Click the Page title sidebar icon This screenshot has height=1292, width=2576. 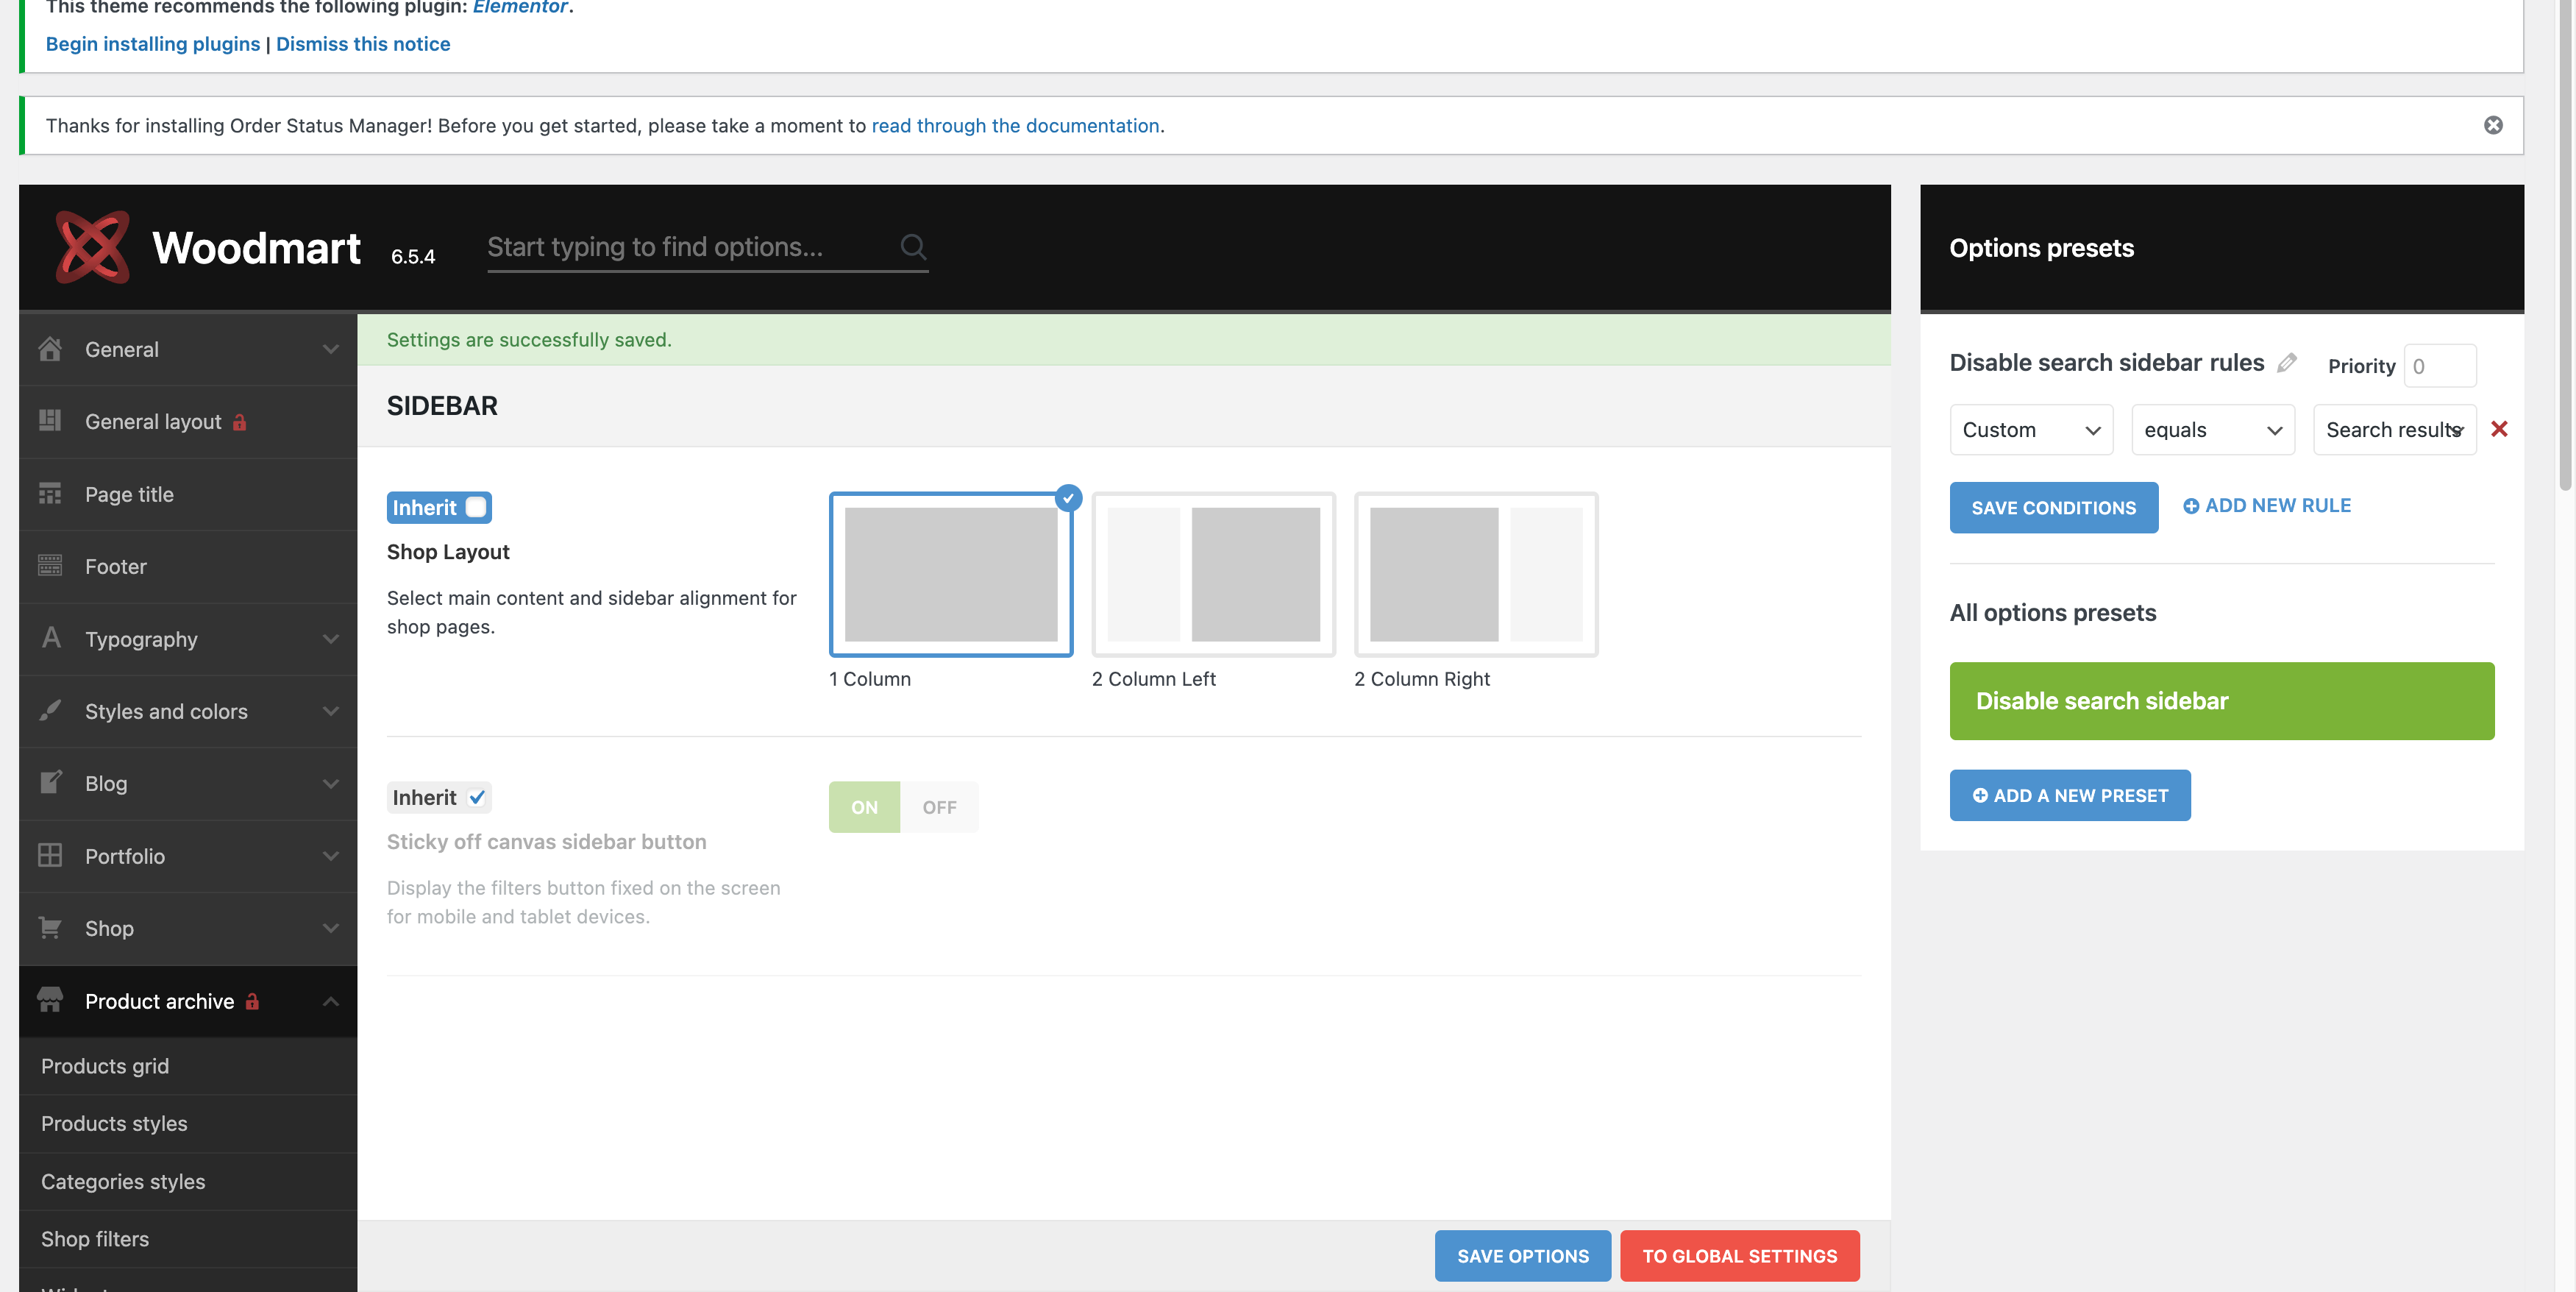click(50, 494)
